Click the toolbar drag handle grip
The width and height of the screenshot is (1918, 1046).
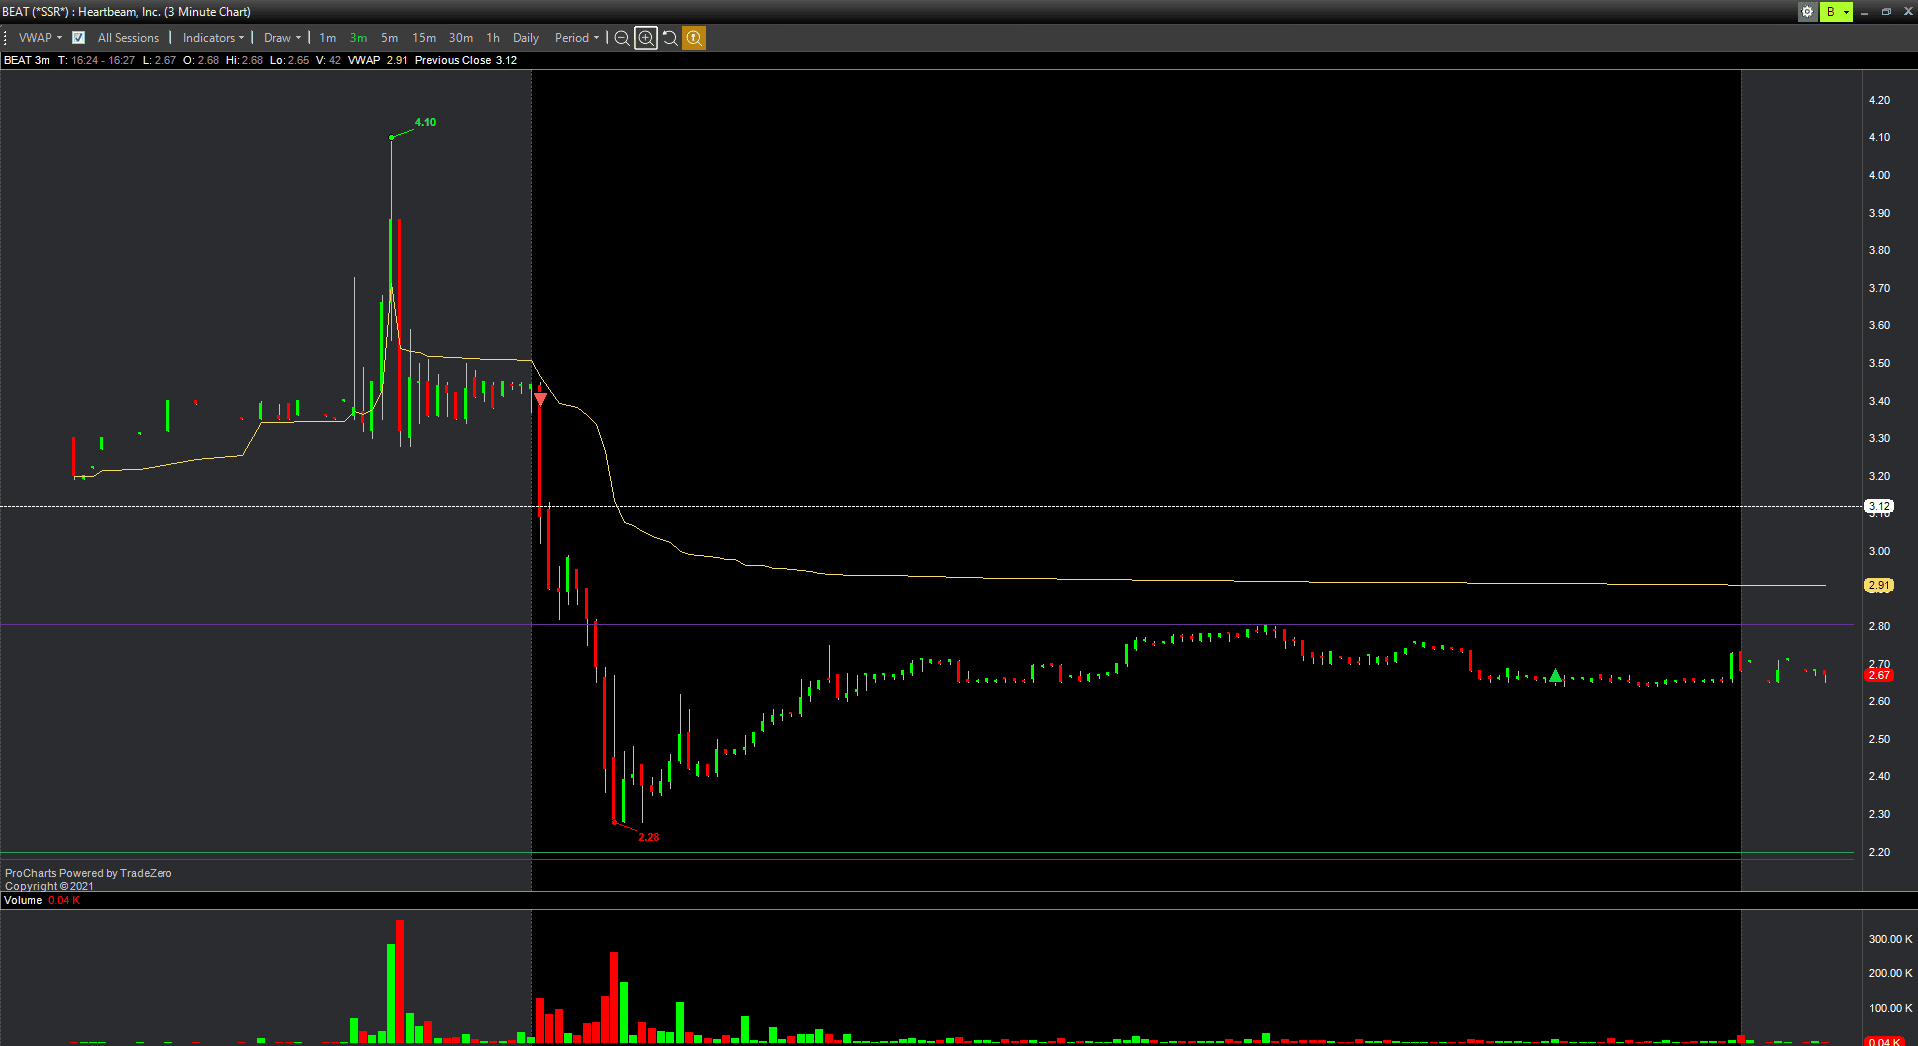coord(6,38)
